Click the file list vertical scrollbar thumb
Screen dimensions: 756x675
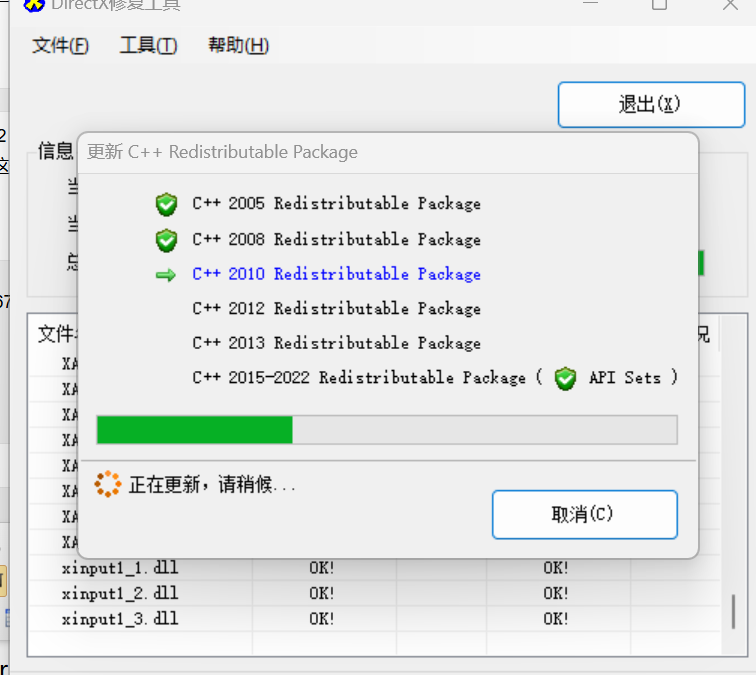(x=733, y=611)
